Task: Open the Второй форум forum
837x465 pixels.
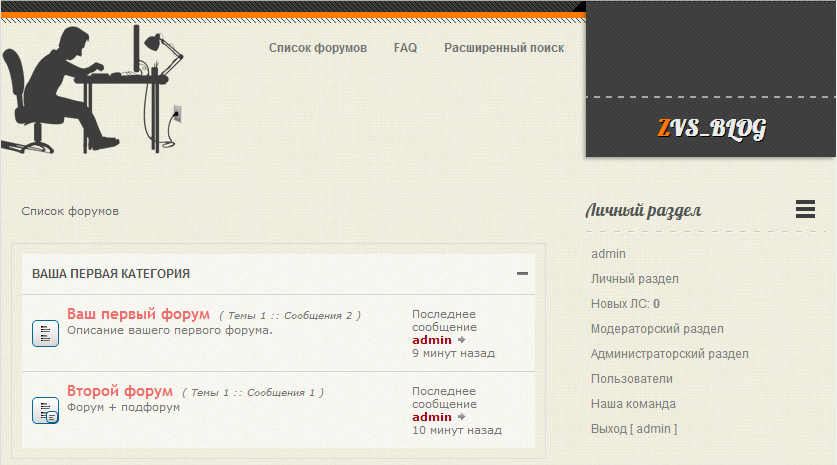Action: click(120, 391)
